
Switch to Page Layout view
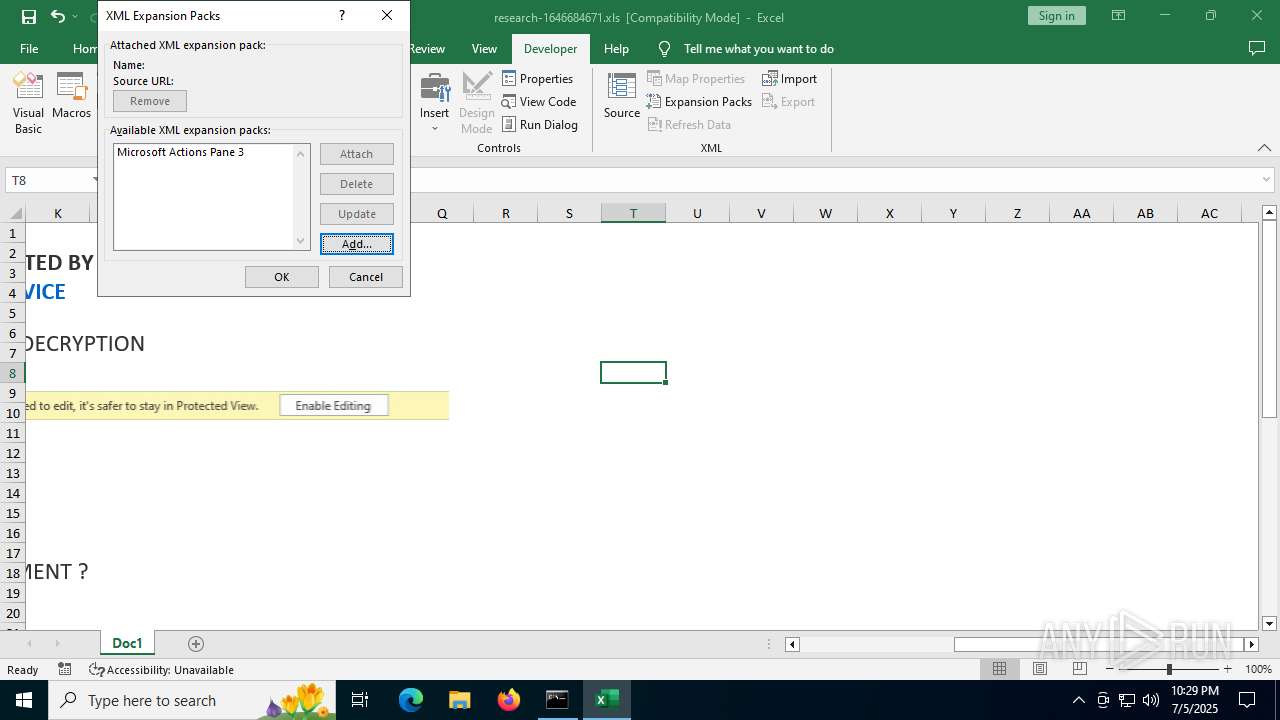1039,669
